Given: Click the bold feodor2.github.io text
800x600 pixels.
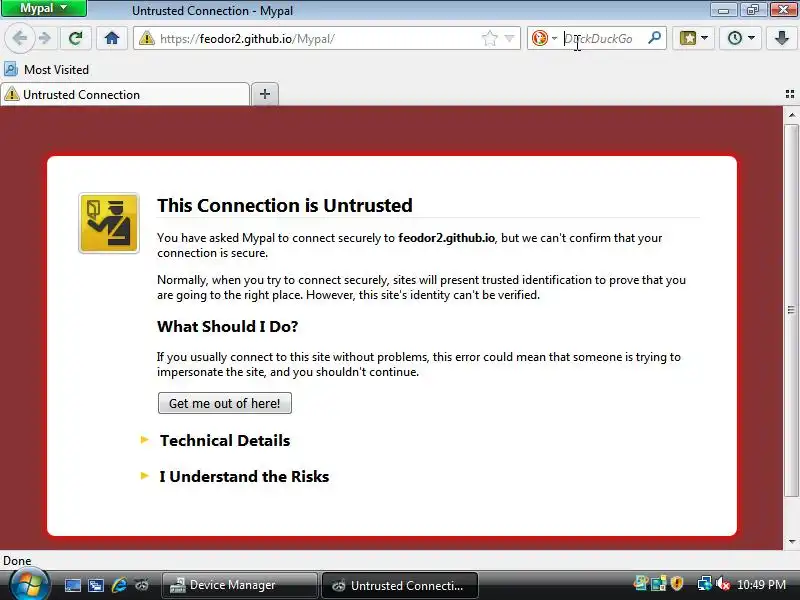Looking at the screenshot, I should (446, 238).
